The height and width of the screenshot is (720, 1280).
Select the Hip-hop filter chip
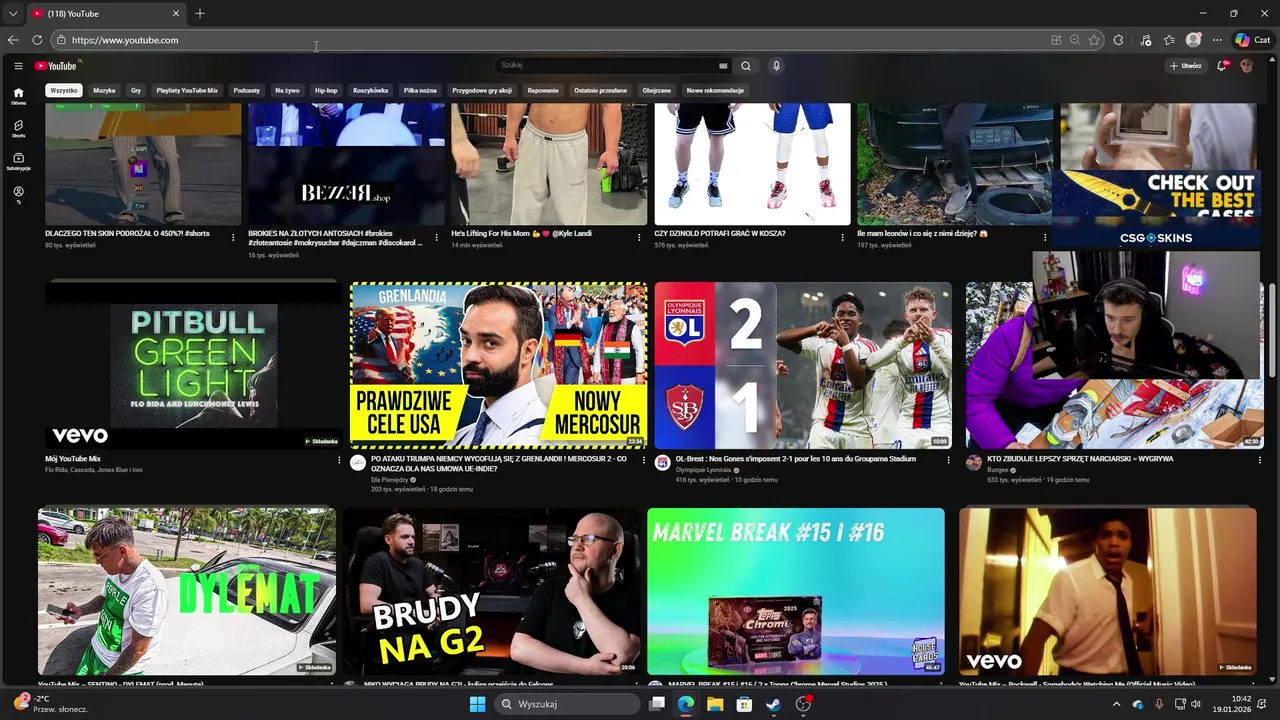coord(326,90)
